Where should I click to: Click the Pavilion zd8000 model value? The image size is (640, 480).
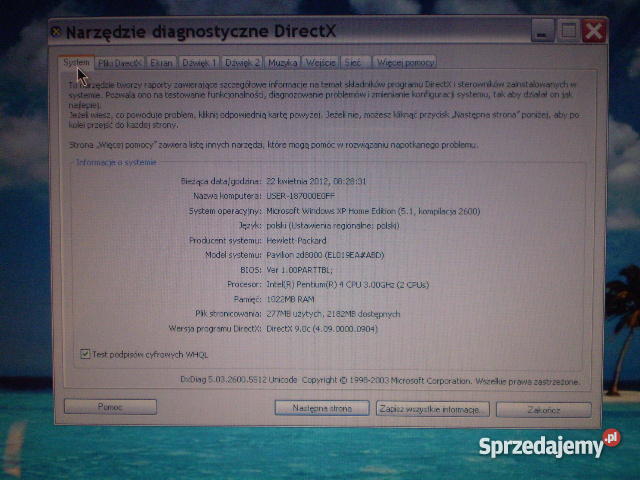click(x=325, y=256)
